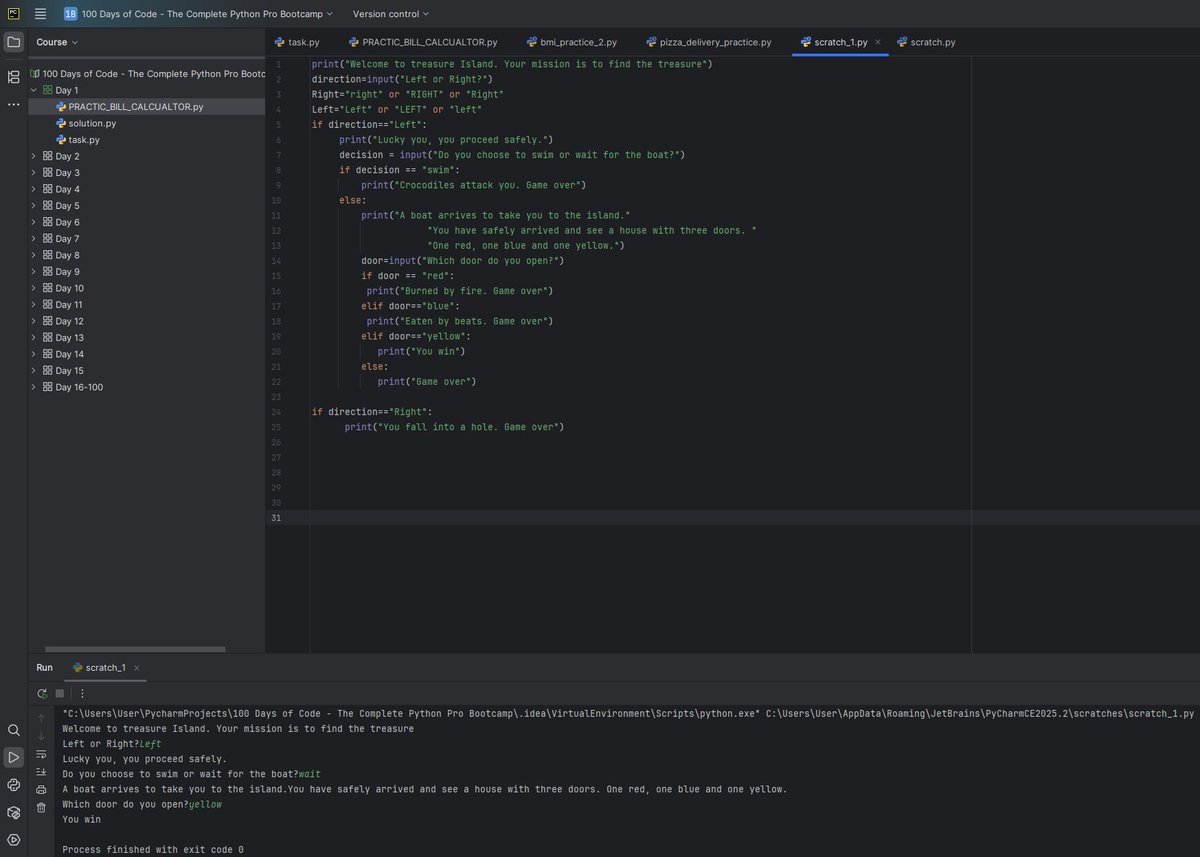The width and height of the screenshot is (1200, 857).
Task: Switch to the task.py tab
Action: coord(297,42)
